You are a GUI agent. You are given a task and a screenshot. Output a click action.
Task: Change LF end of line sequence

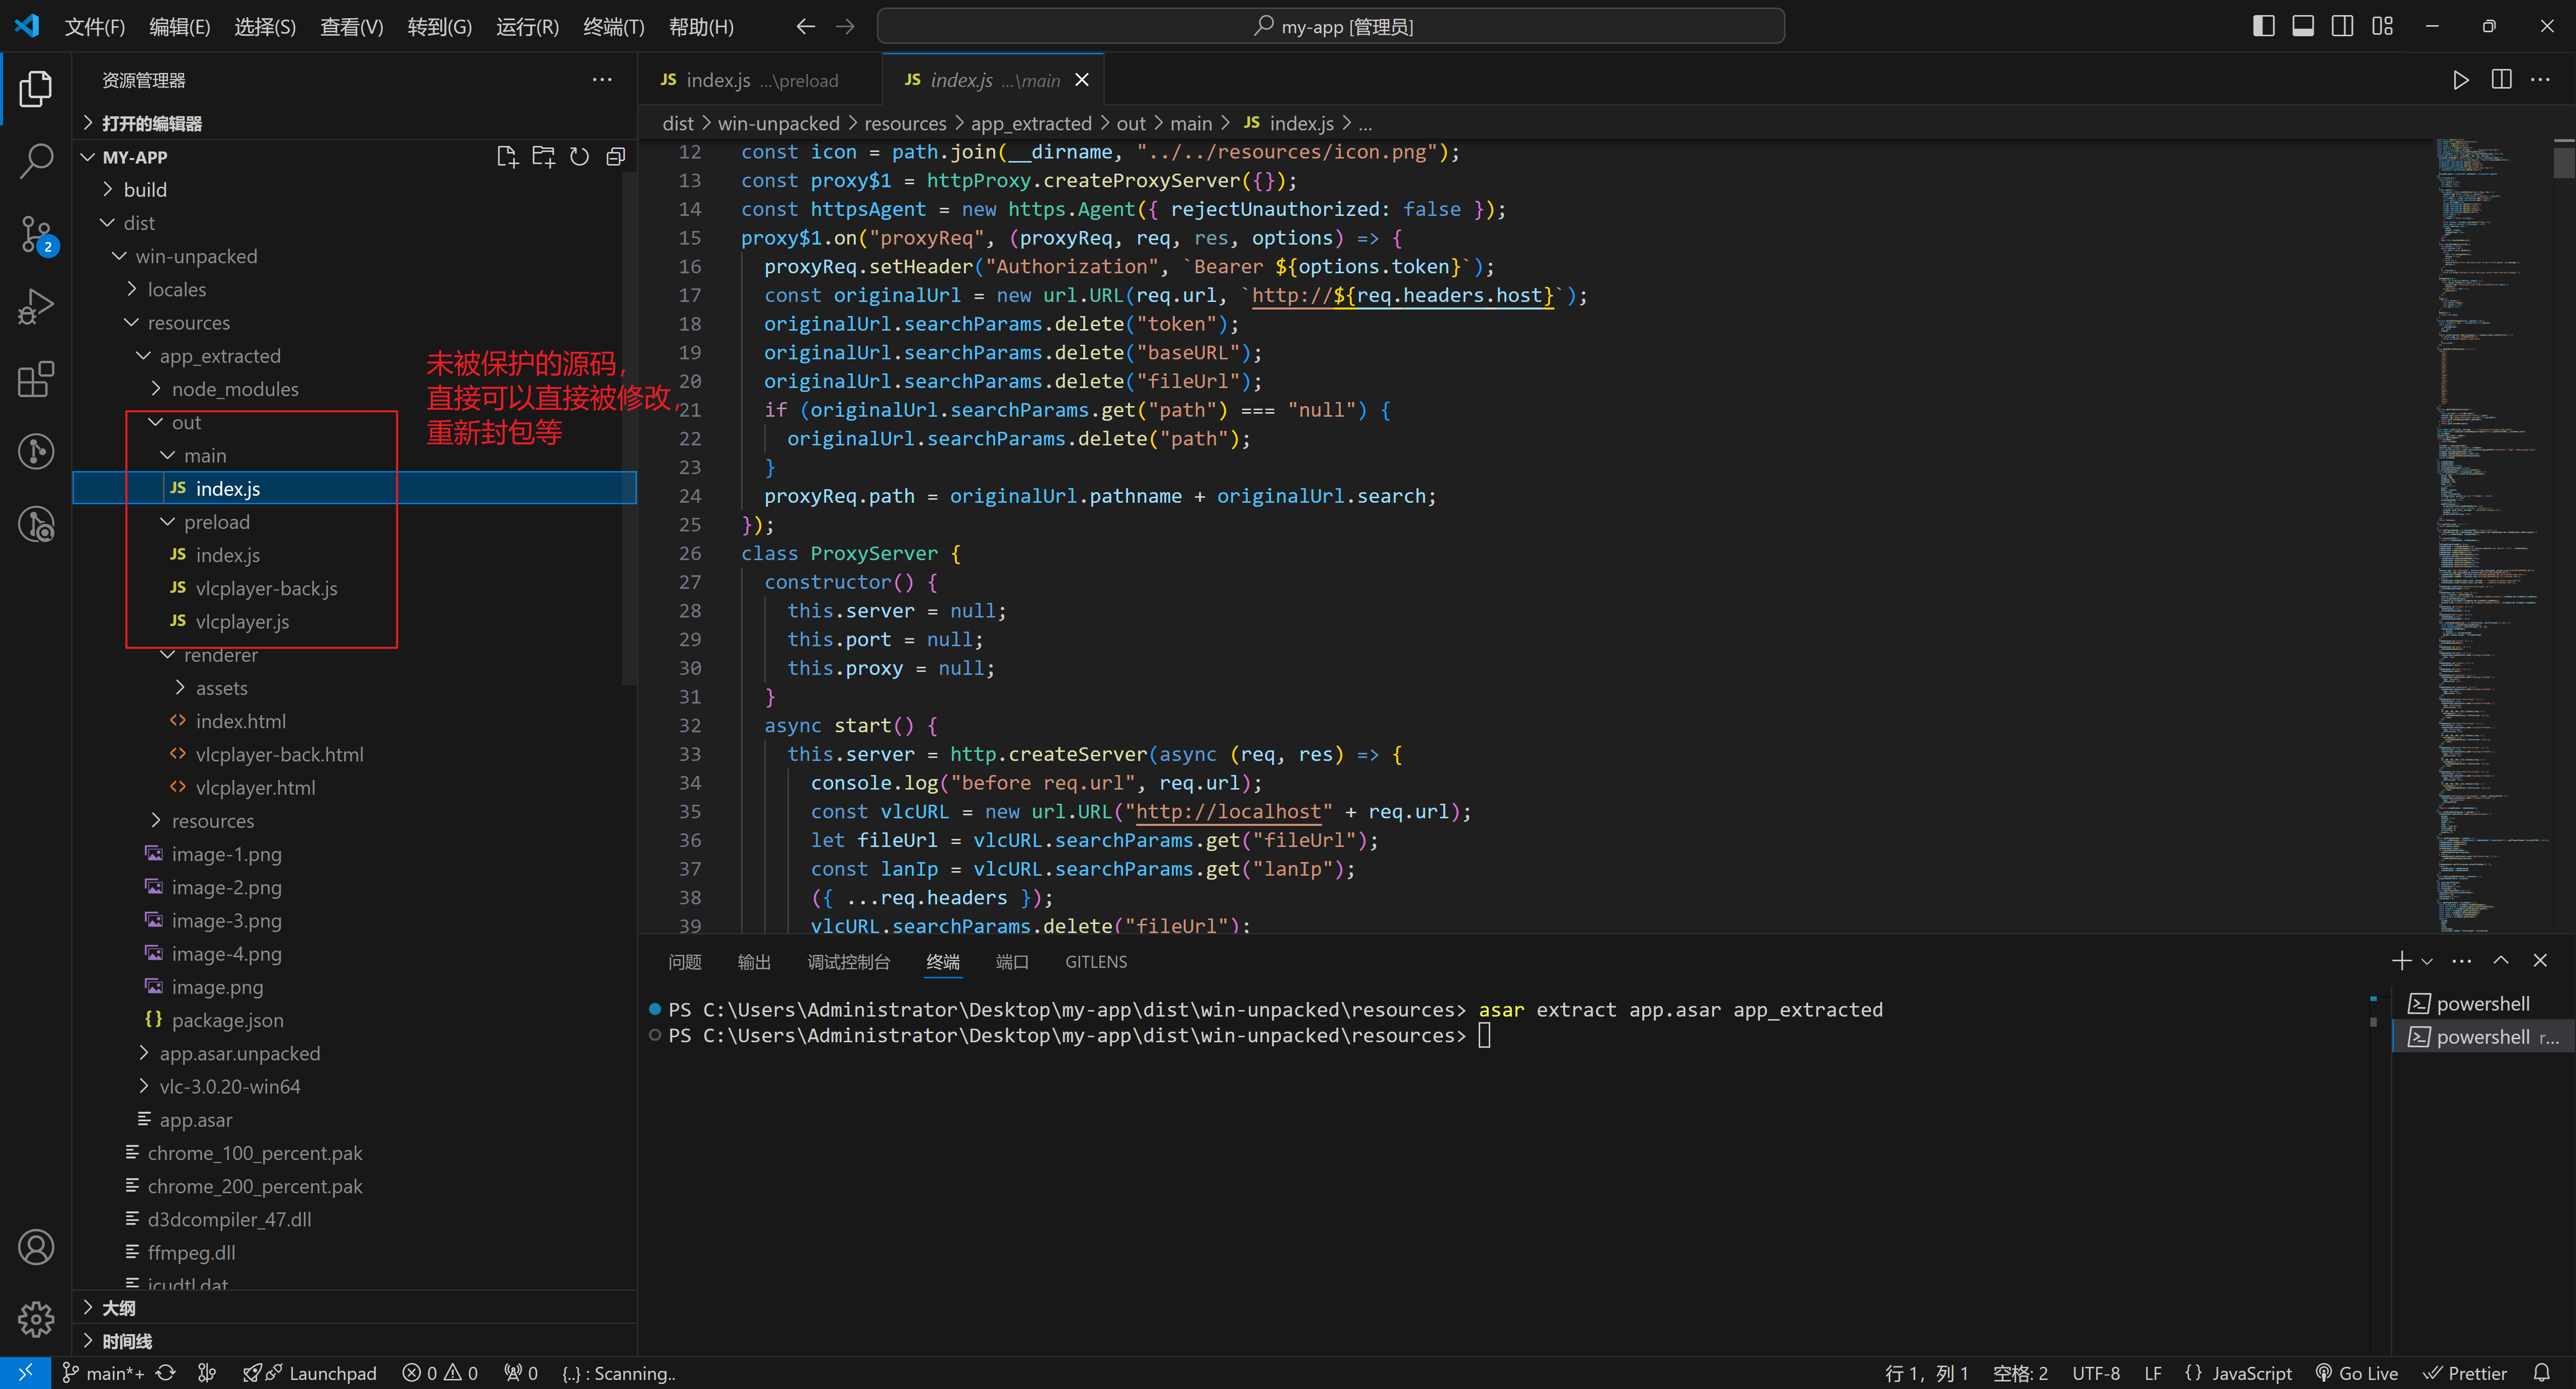coord(2152,1373)
